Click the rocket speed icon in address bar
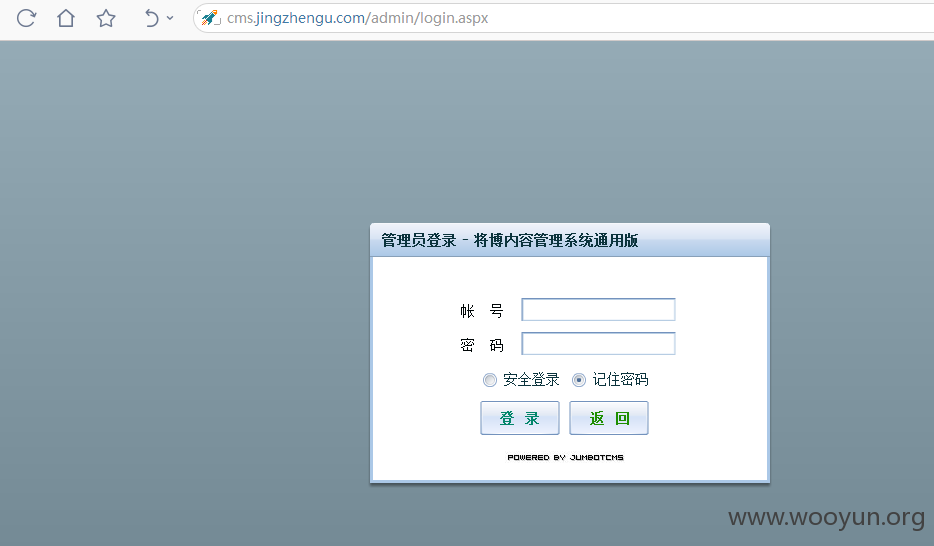934x546 pixels. coord(210,18)
